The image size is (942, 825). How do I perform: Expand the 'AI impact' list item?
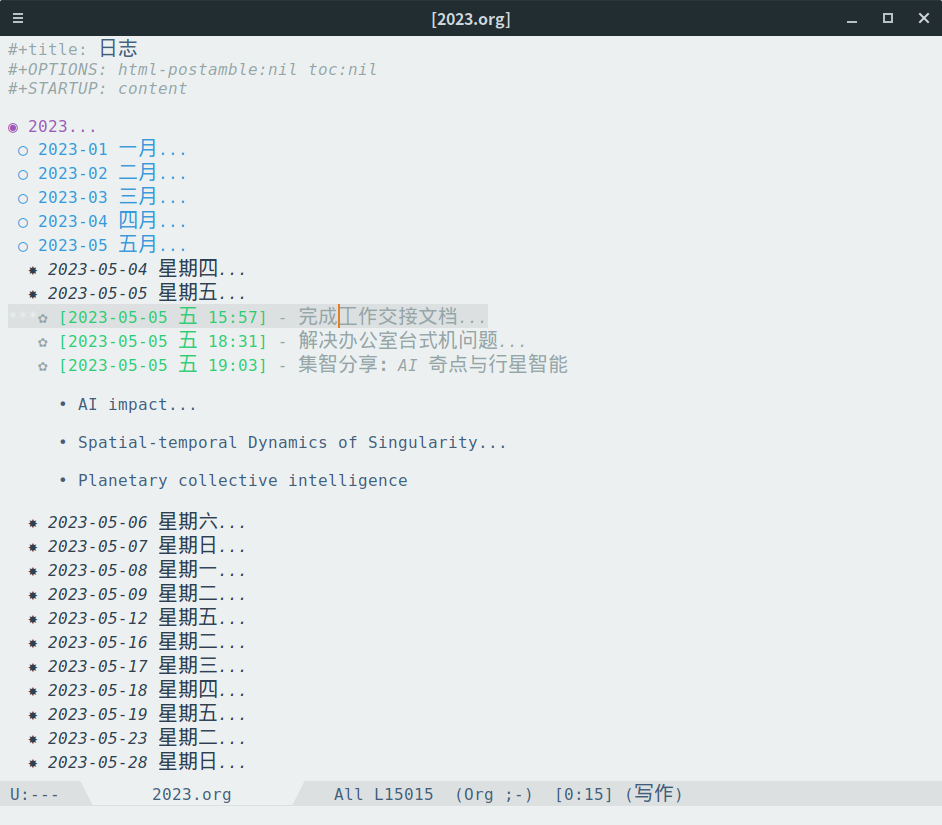click(137, 404)
